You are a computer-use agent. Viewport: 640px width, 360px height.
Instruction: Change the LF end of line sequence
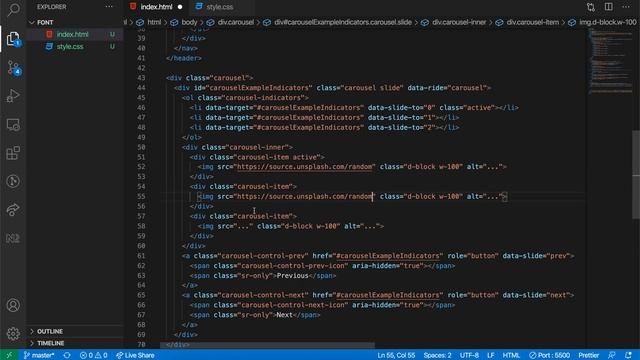490,355
